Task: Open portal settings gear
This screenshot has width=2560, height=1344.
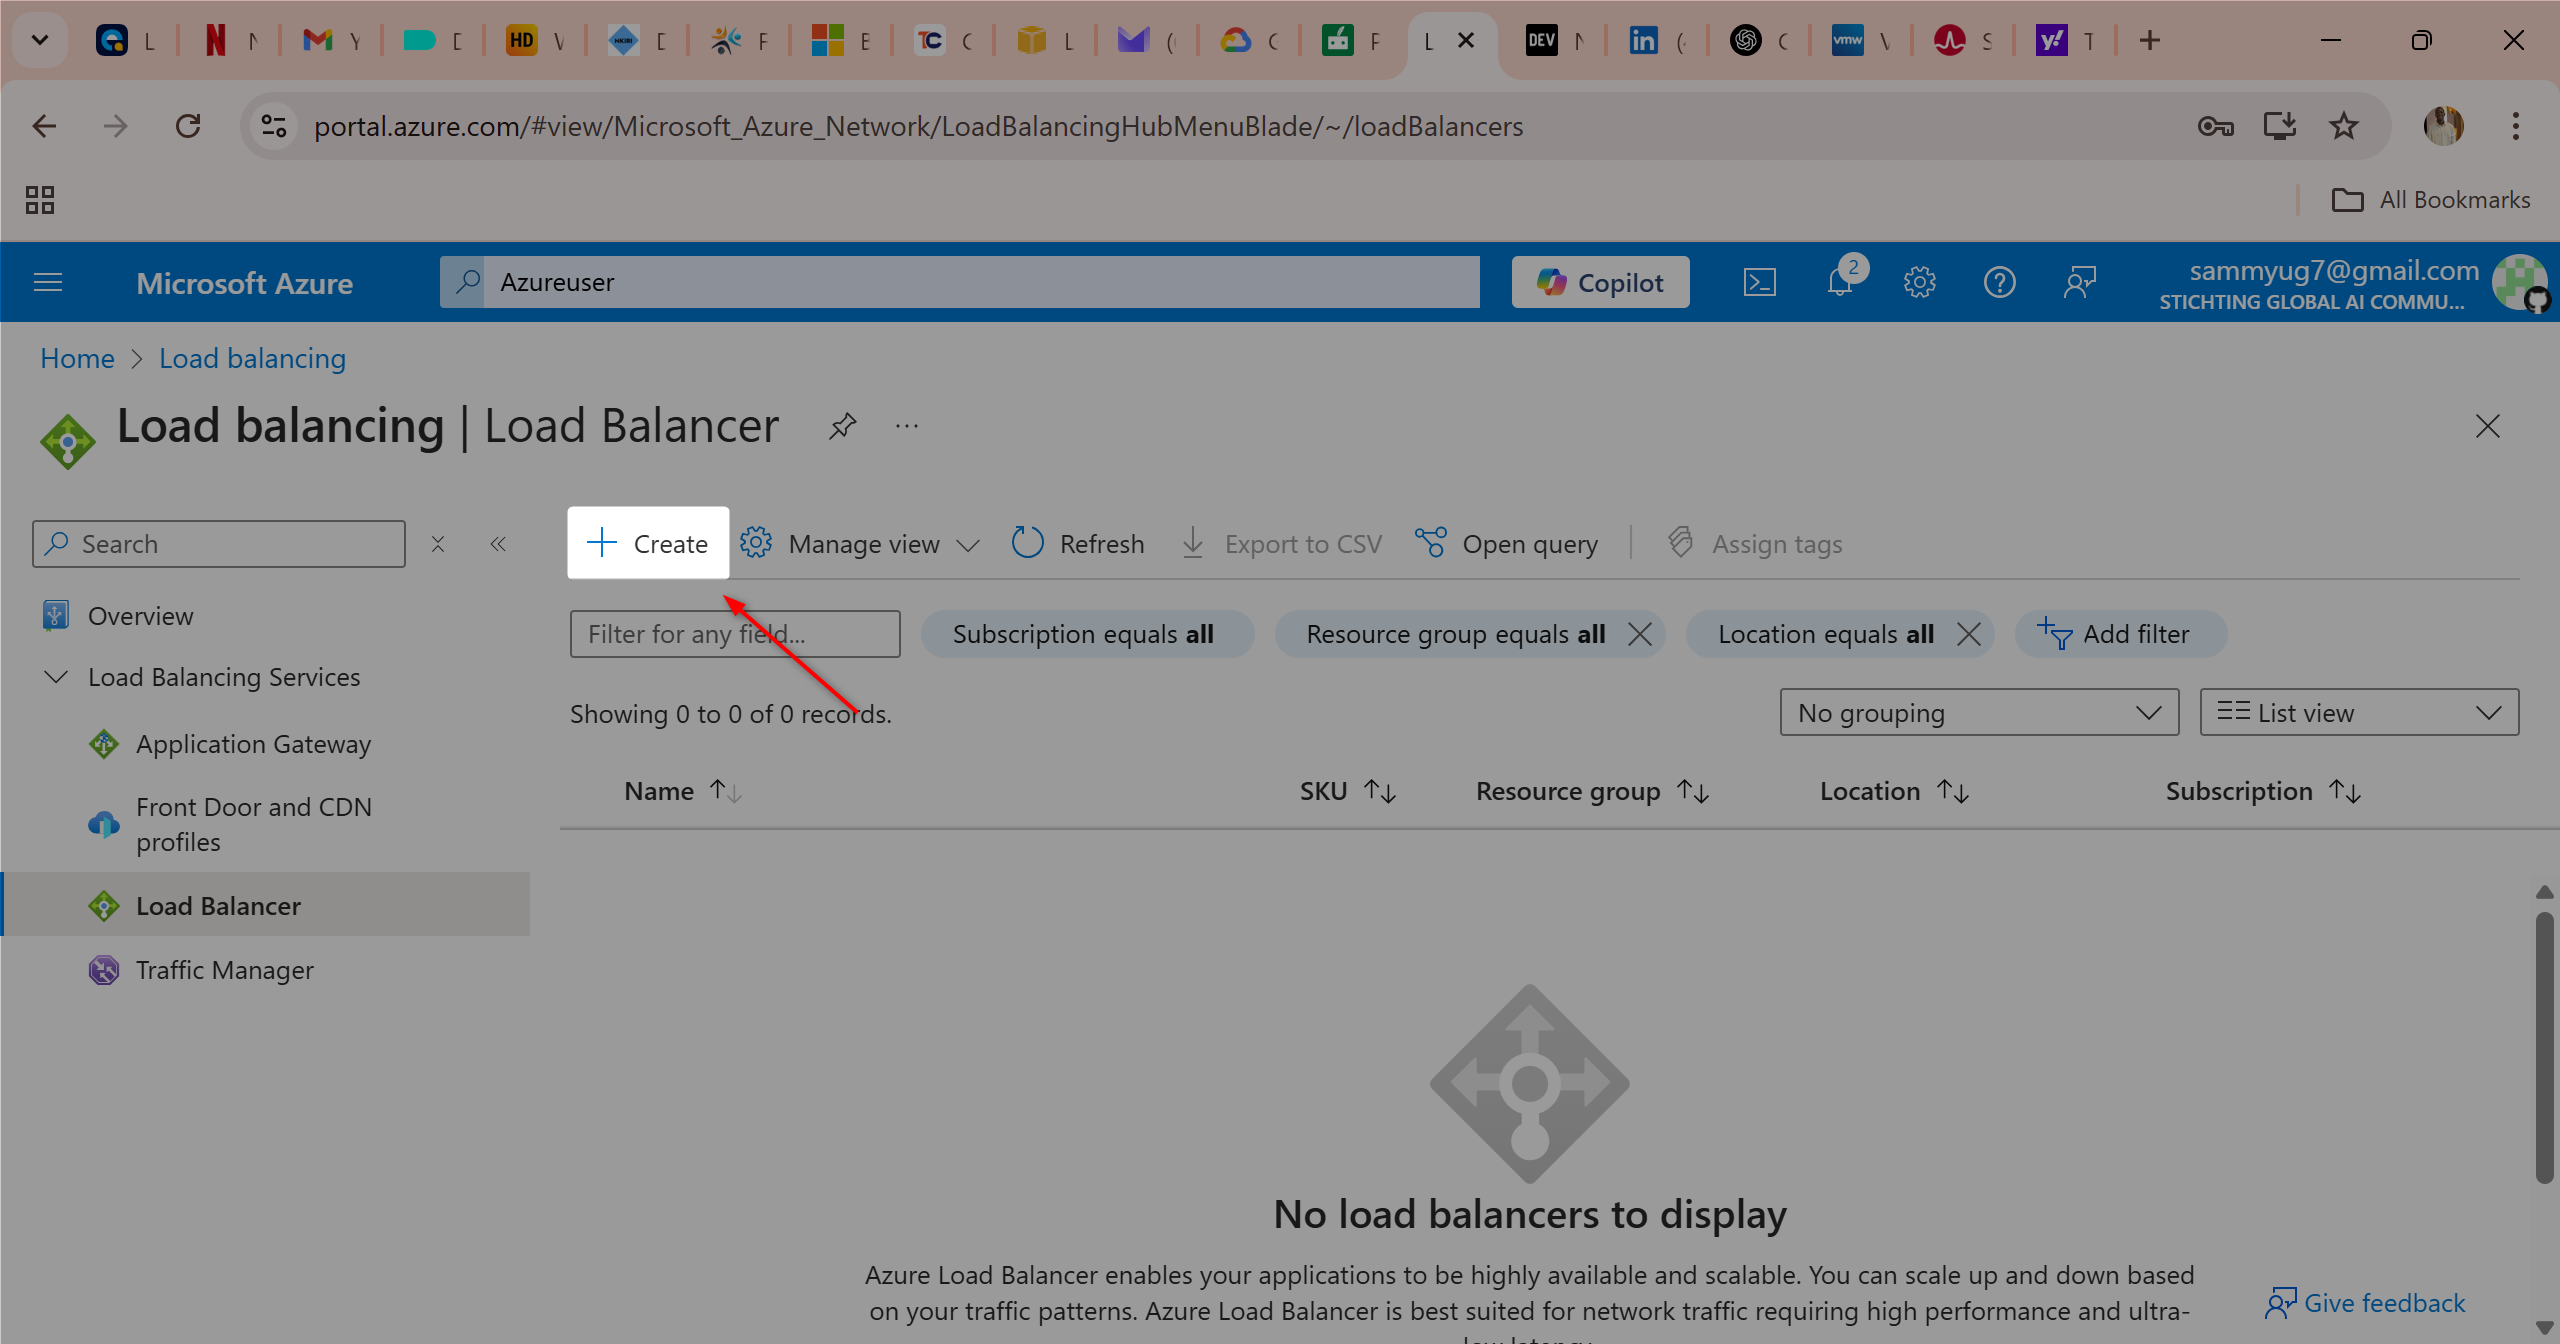Action: pyautogui.click(x=1920, y=282)
